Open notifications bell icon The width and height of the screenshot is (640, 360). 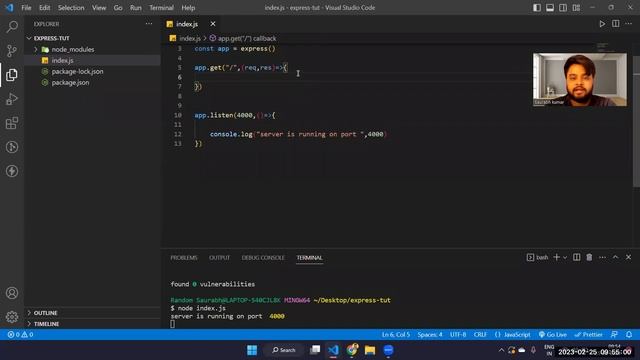(629, 335)
